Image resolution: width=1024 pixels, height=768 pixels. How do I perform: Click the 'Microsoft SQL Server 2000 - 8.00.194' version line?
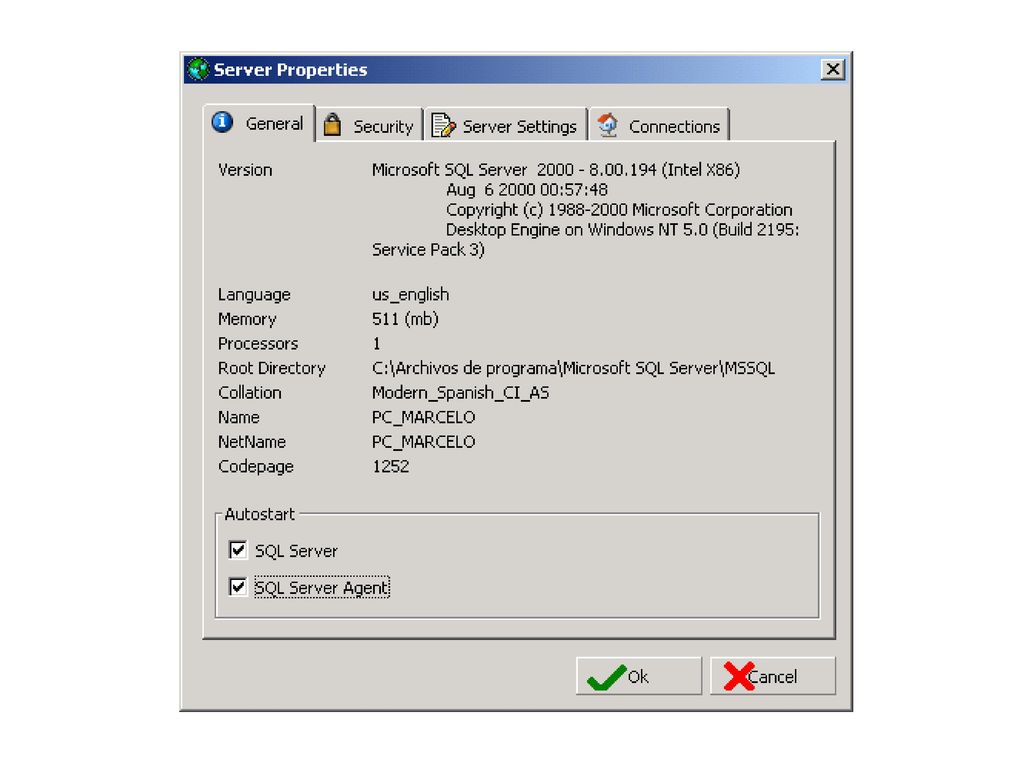(x=556, y=170)
